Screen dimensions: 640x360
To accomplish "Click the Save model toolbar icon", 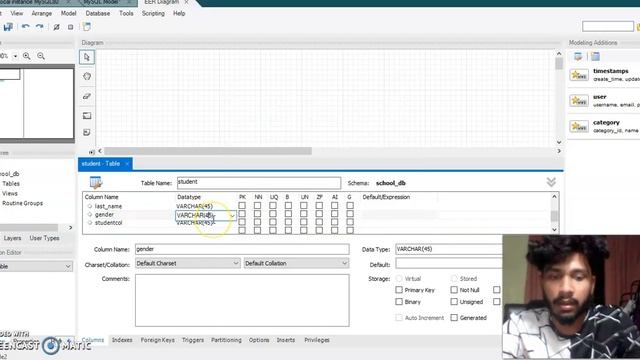I will (8, 27).
